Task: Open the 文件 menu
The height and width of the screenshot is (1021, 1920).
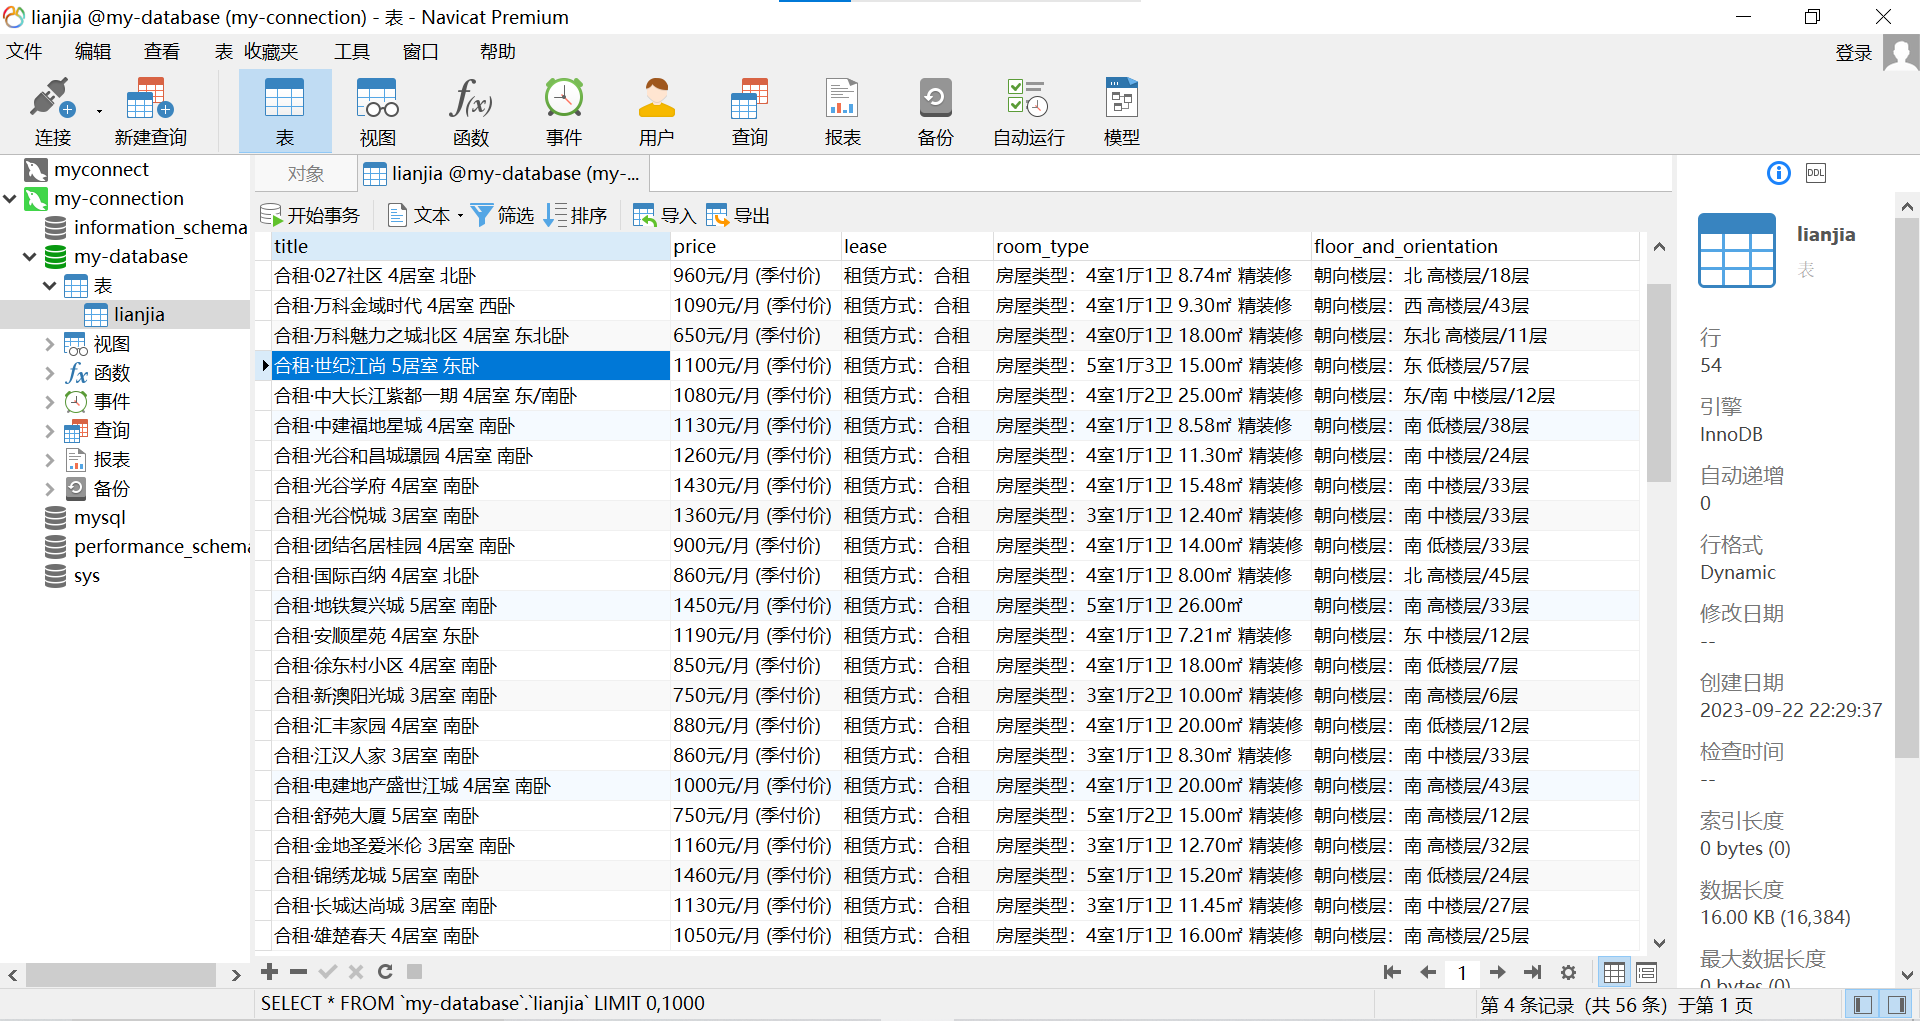Action: point(24,51)
